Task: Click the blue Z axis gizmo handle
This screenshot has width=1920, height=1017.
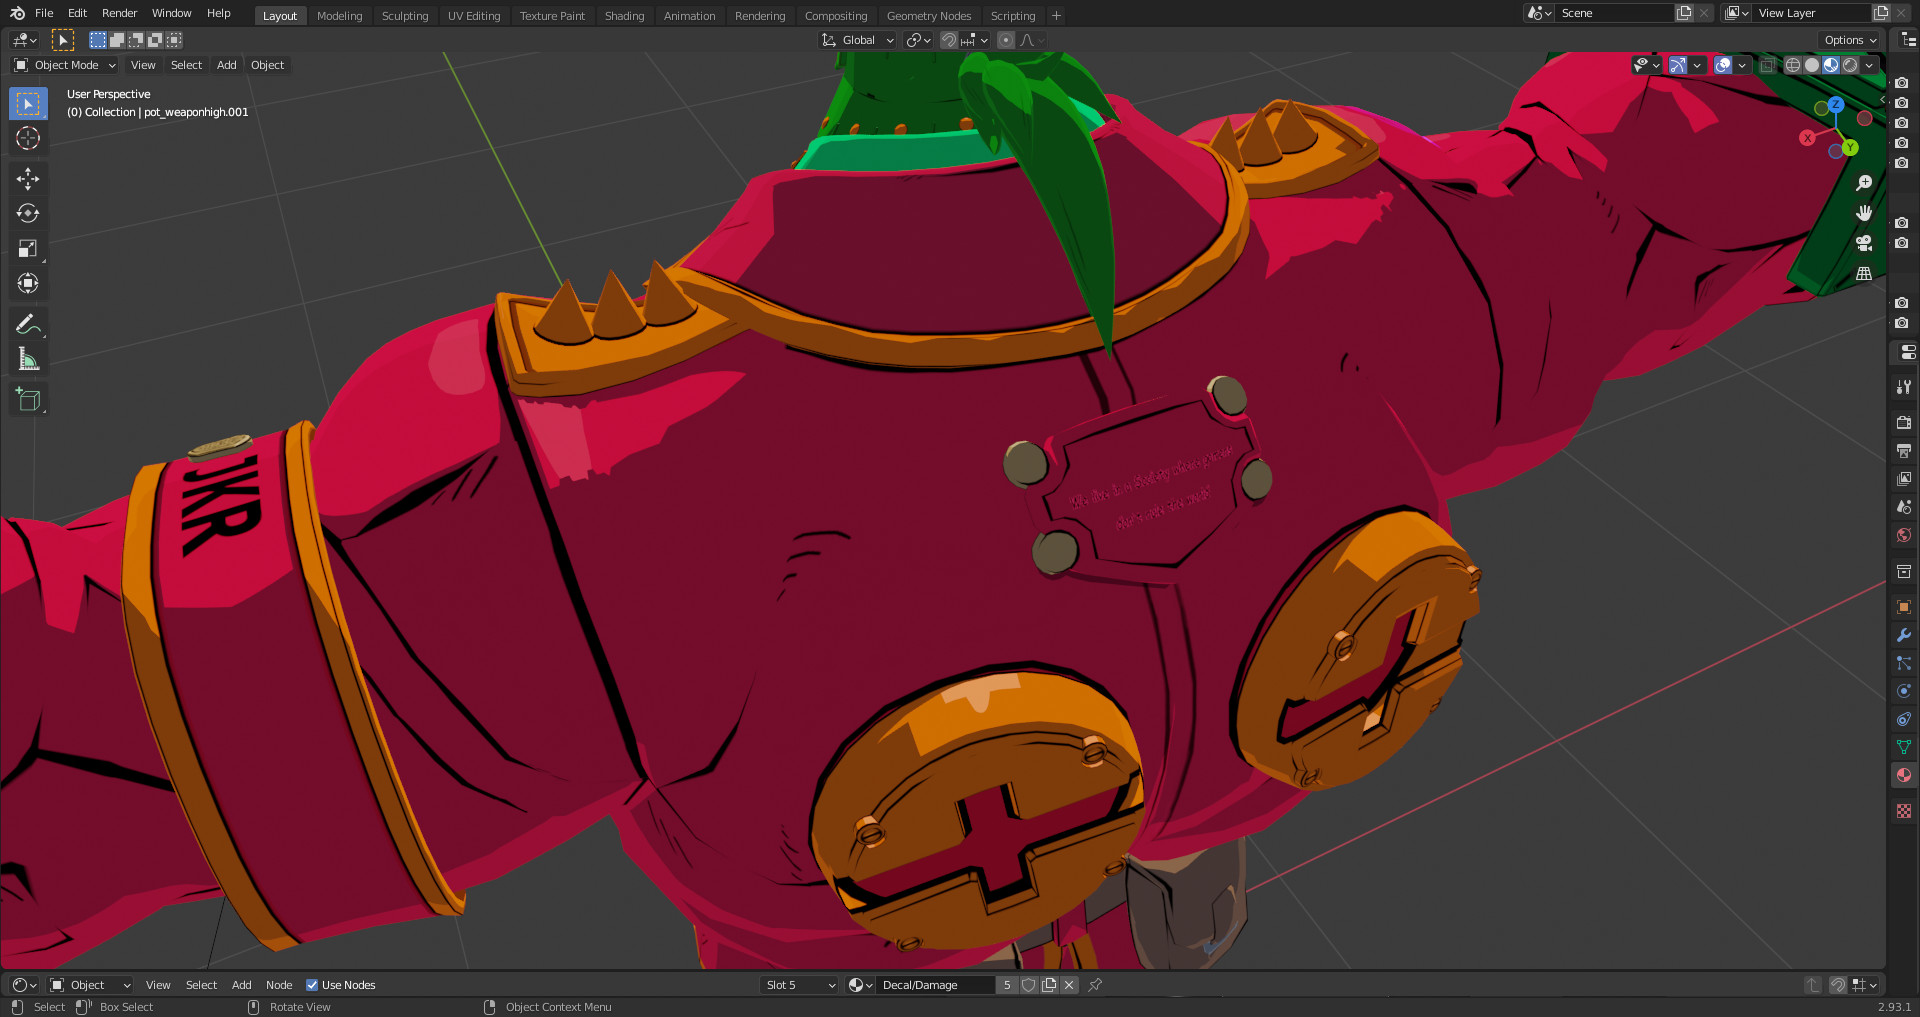Action: point(1836,104)
